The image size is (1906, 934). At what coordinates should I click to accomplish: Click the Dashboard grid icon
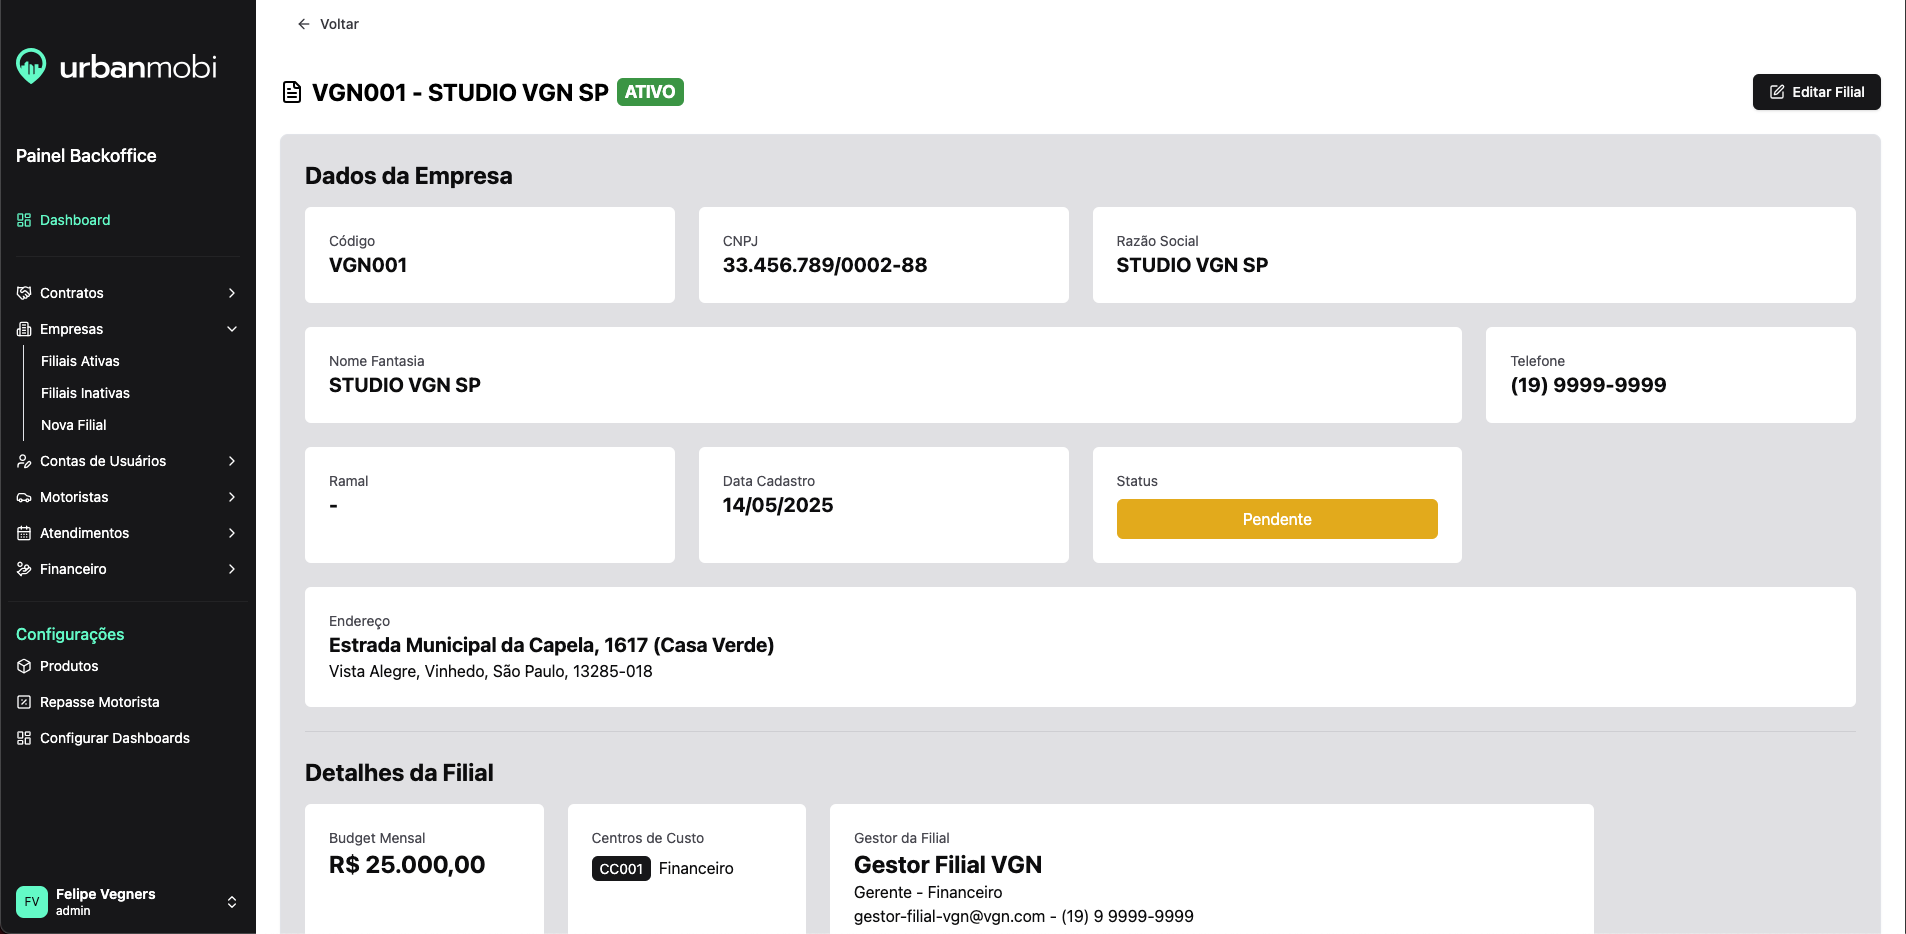tap(24, 220)
